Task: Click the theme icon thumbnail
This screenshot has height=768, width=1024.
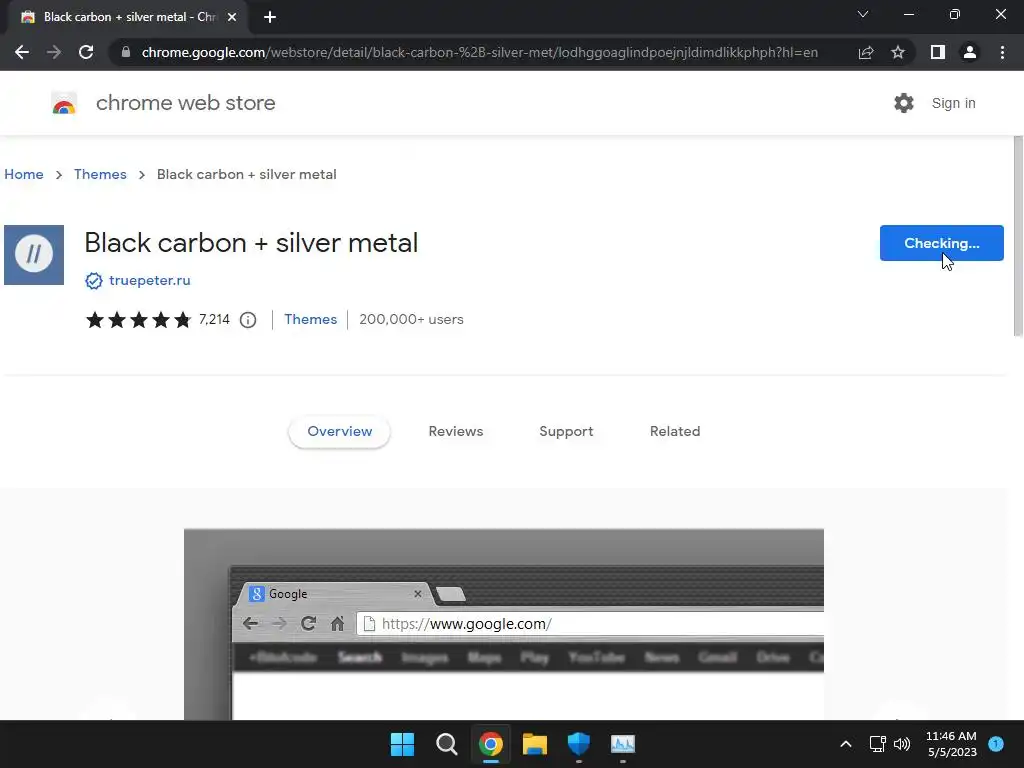Action: click(34, 255)
